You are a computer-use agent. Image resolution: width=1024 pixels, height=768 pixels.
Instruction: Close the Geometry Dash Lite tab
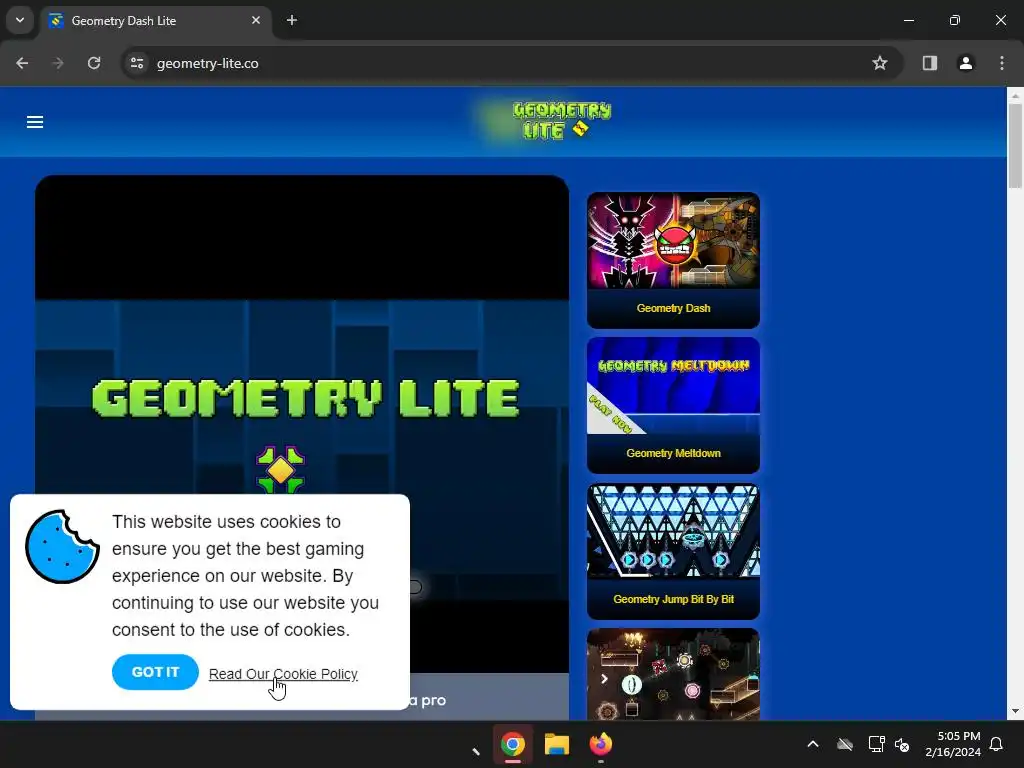tap(256, 20)
